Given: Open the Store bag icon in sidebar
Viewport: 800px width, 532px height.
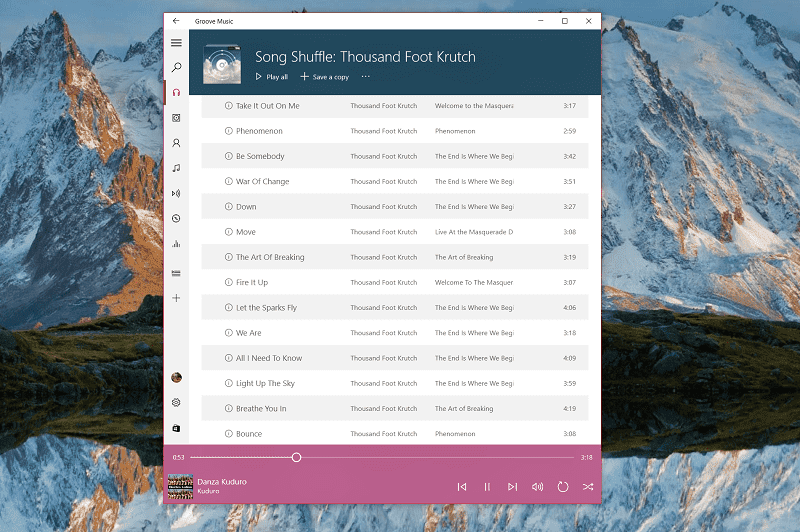Looking at the screenshot, I should 176,428.
